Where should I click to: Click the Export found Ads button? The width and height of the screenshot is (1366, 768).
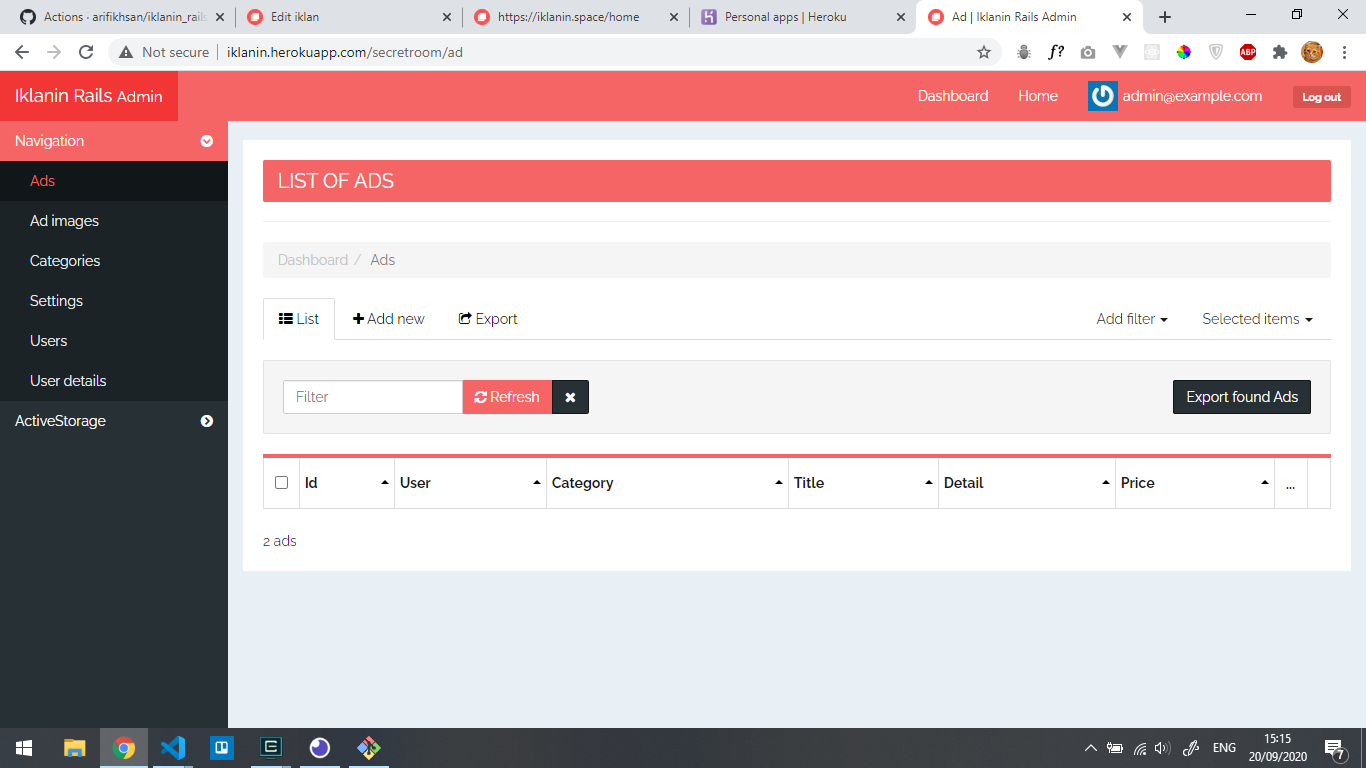click(x=1241, y=397)
